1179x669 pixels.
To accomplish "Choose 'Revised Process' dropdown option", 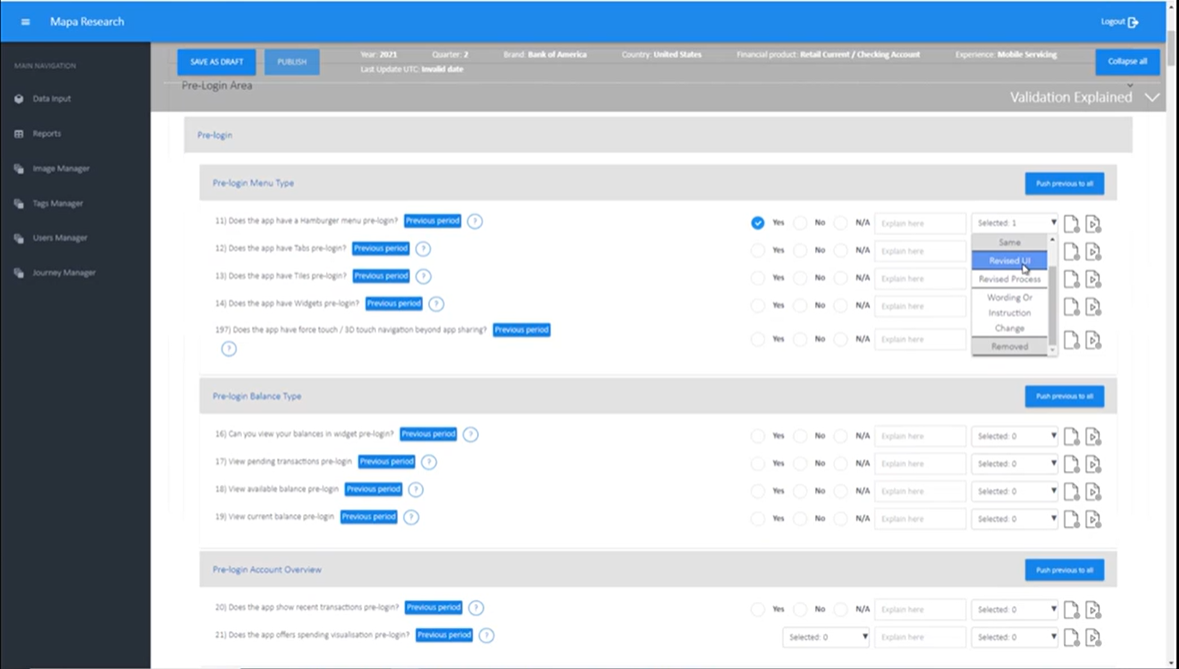I will point(1009,279).
